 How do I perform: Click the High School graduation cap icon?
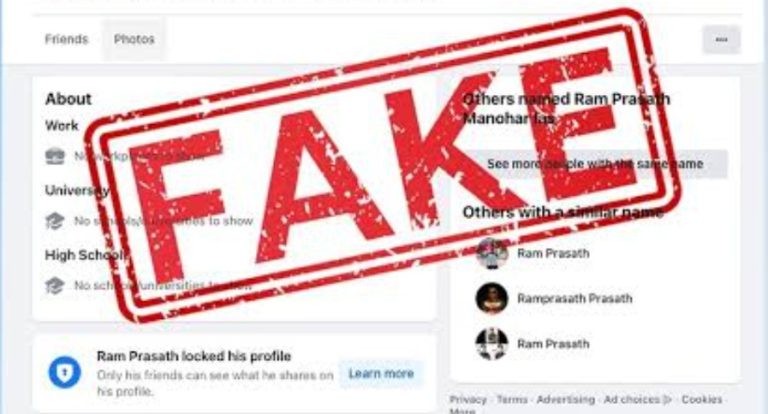coord(55,285)
